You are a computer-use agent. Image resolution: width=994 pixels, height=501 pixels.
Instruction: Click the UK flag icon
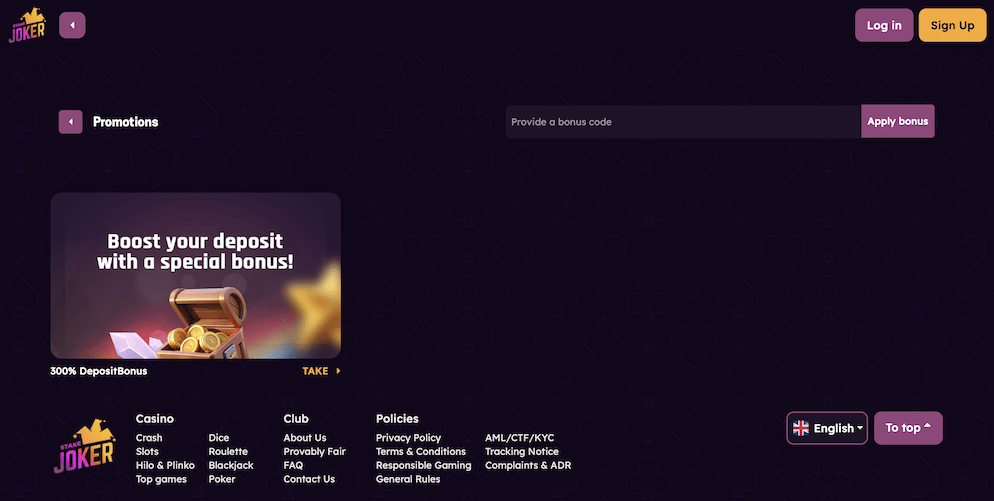point(801,428)
